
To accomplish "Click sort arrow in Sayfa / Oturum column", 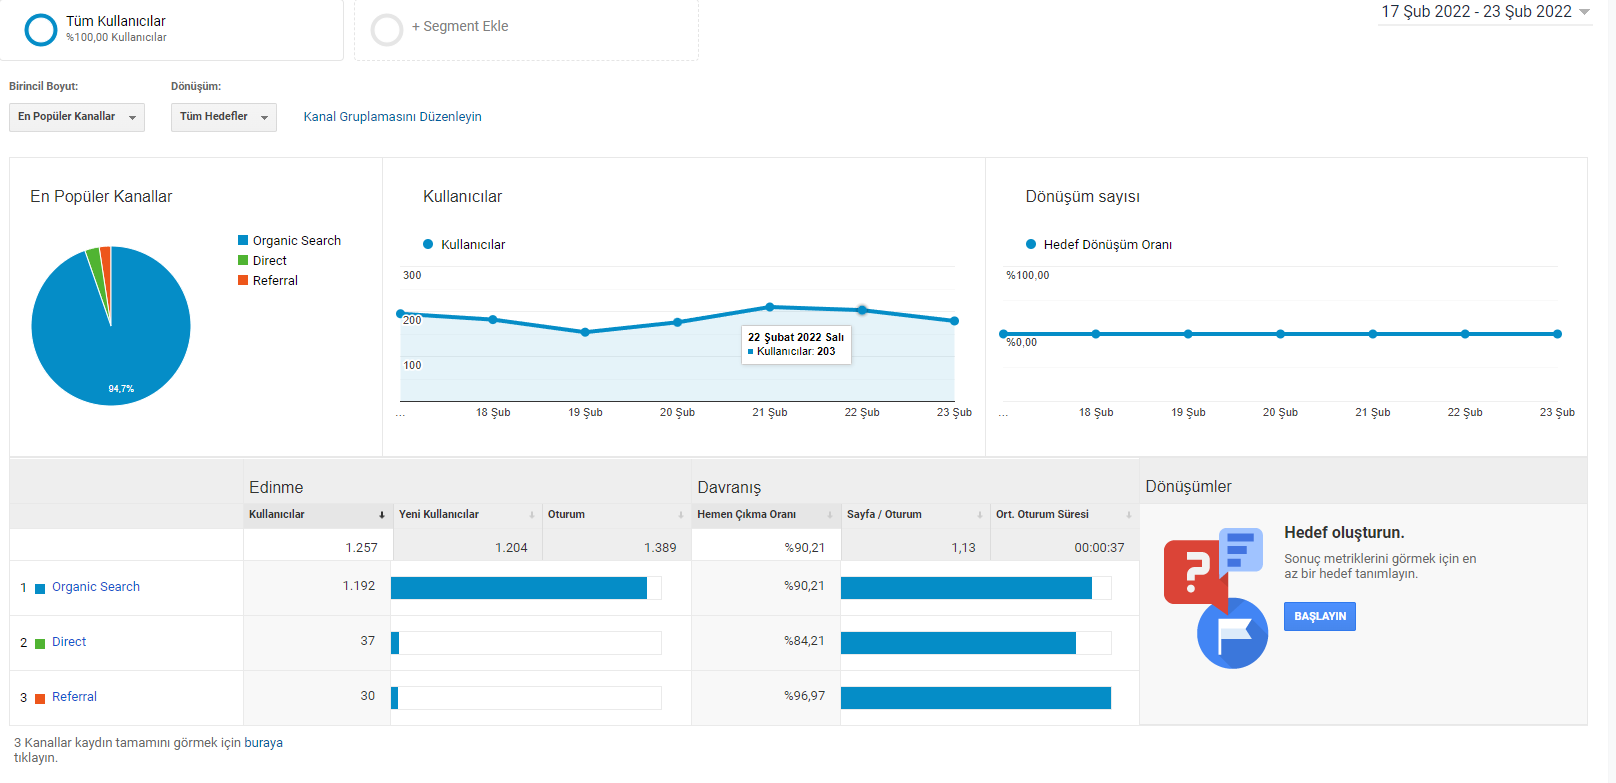I will (x=980, y=515).
